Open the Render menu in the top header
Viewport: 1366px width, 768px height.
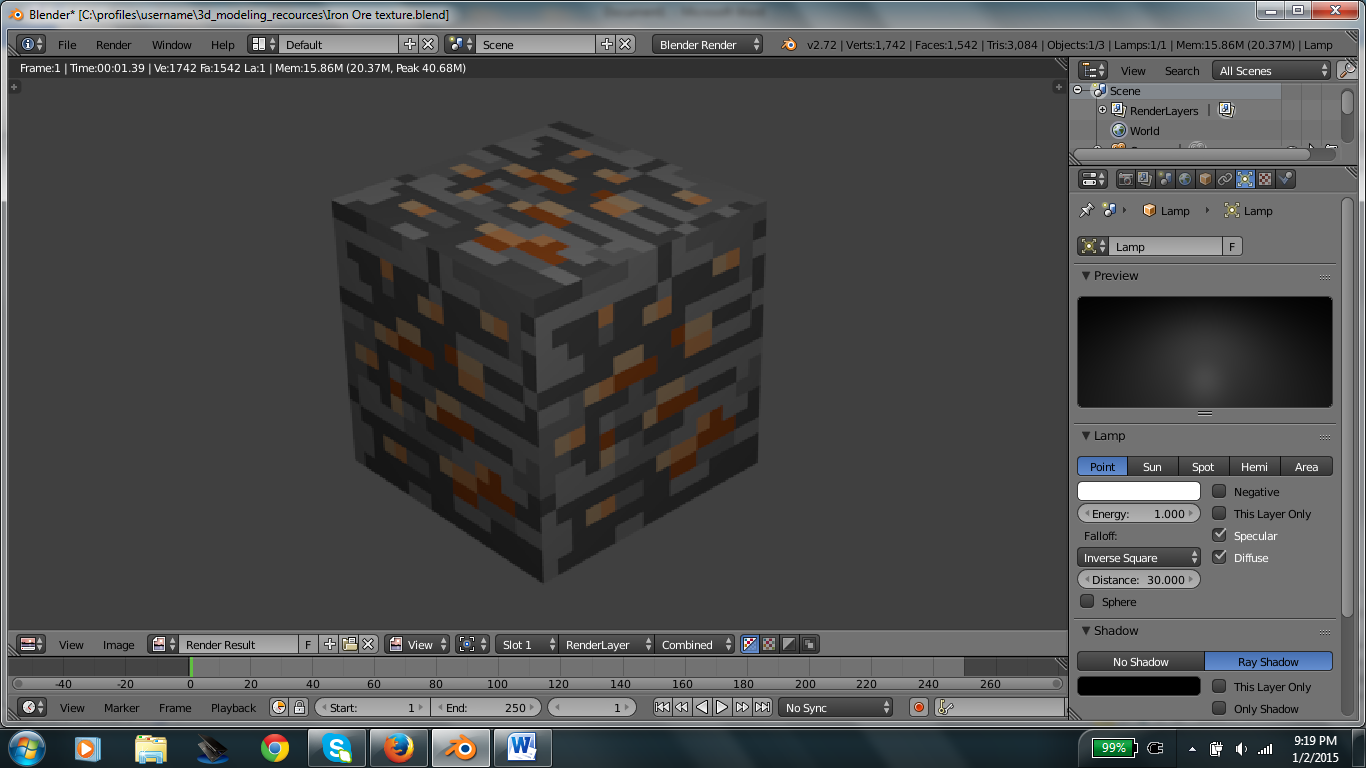113,44
